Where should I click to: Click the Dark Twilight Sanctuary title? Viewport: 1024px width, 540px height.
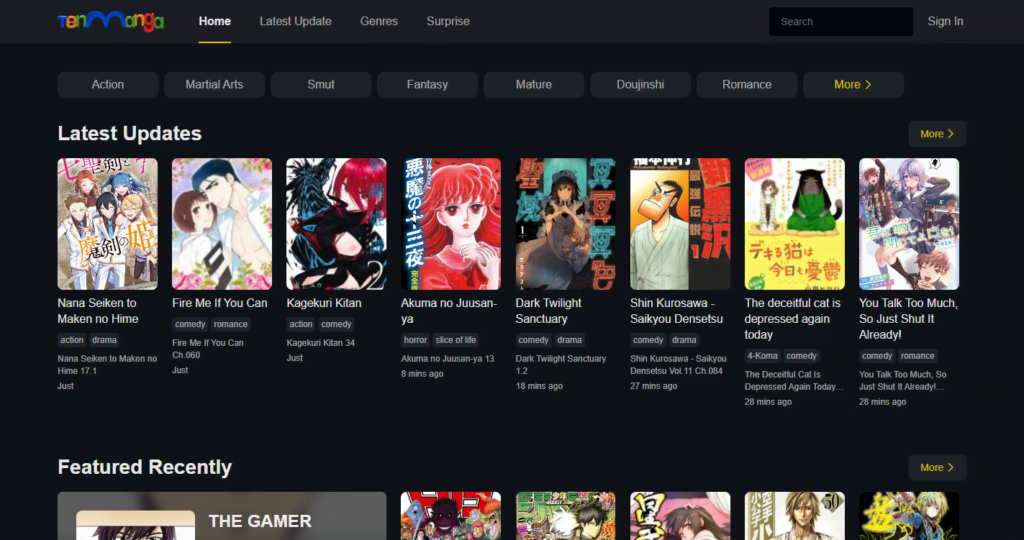point(549,311)
